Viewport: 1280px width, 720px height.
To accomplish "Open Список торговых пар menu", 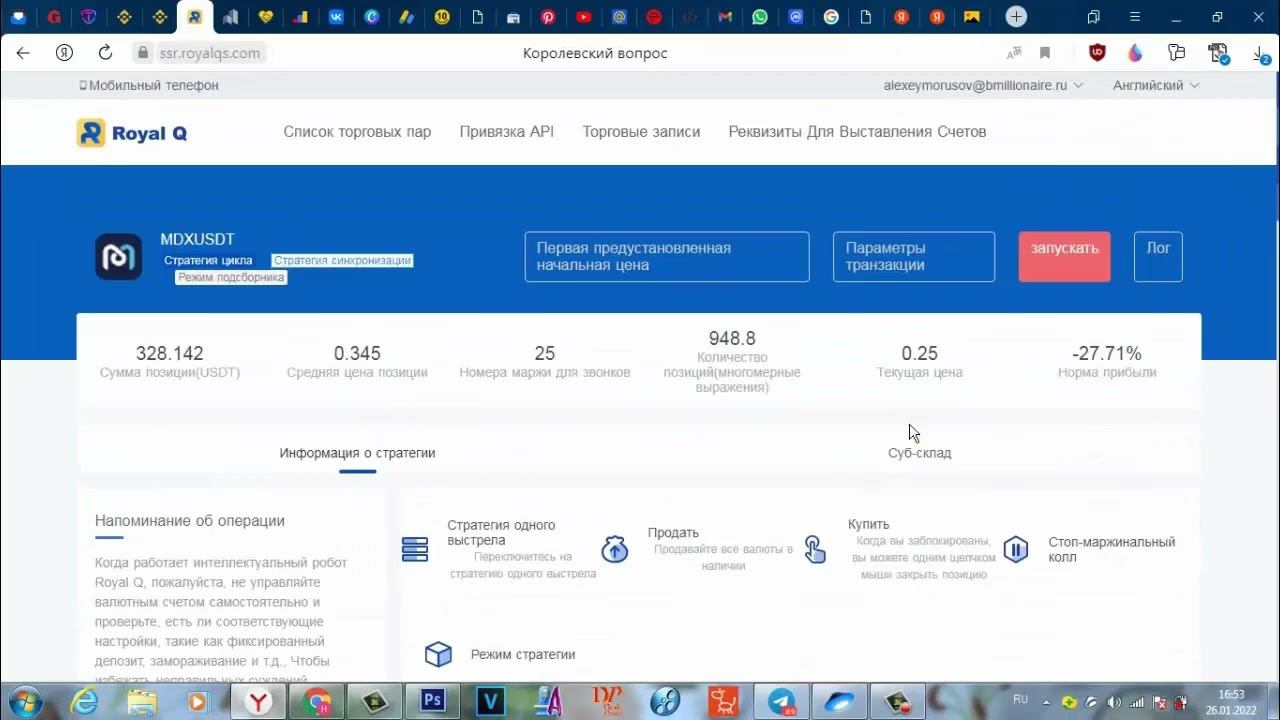I will click(357, 132).
